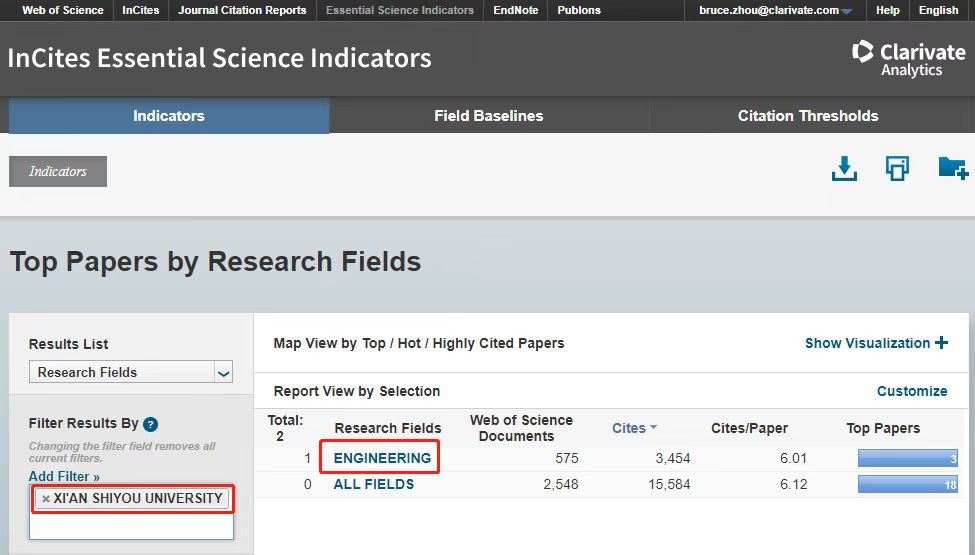Click the Add Filter link

coord(64,477)
